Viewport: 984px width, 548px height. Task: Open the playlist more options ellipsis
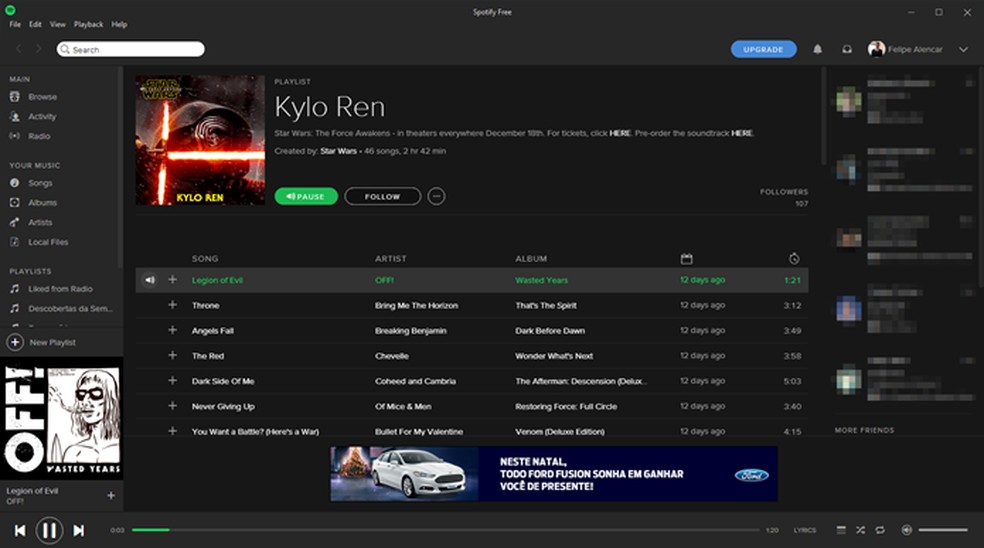coord(436,196)
